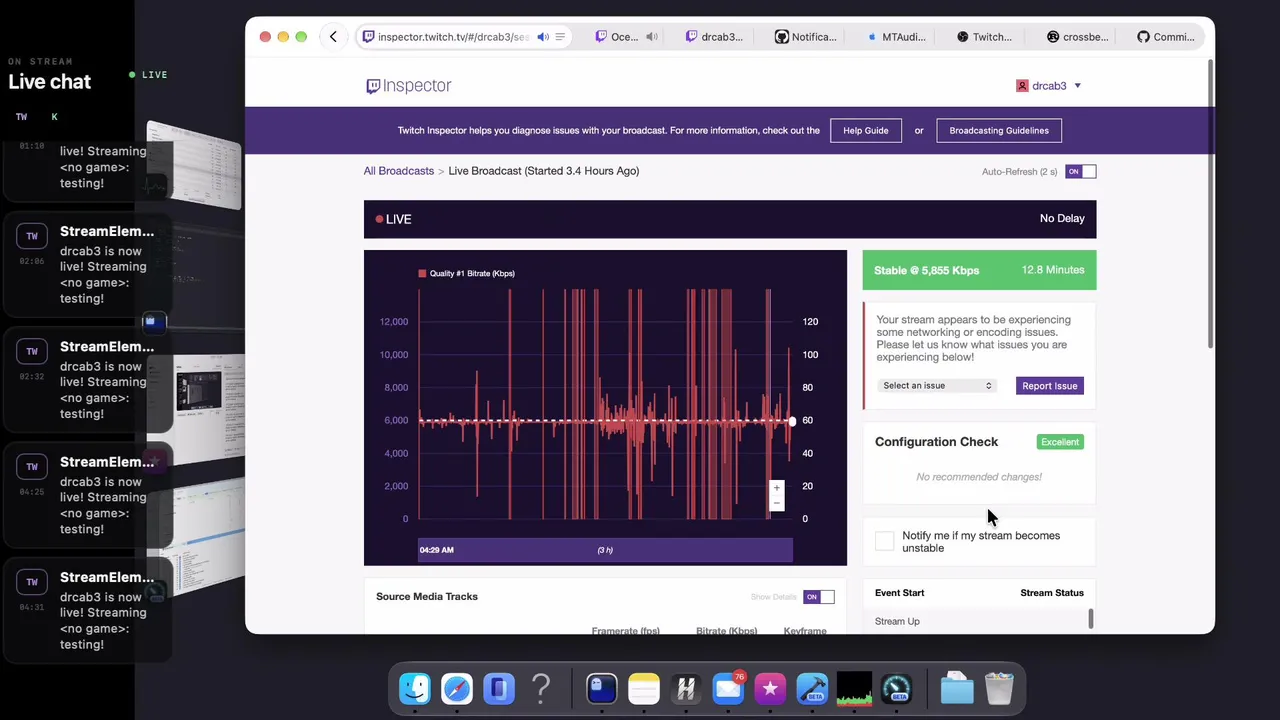Open the Mail app with 76 badge
This screenshot has width=1280, height=720.
tap(728, 688)
